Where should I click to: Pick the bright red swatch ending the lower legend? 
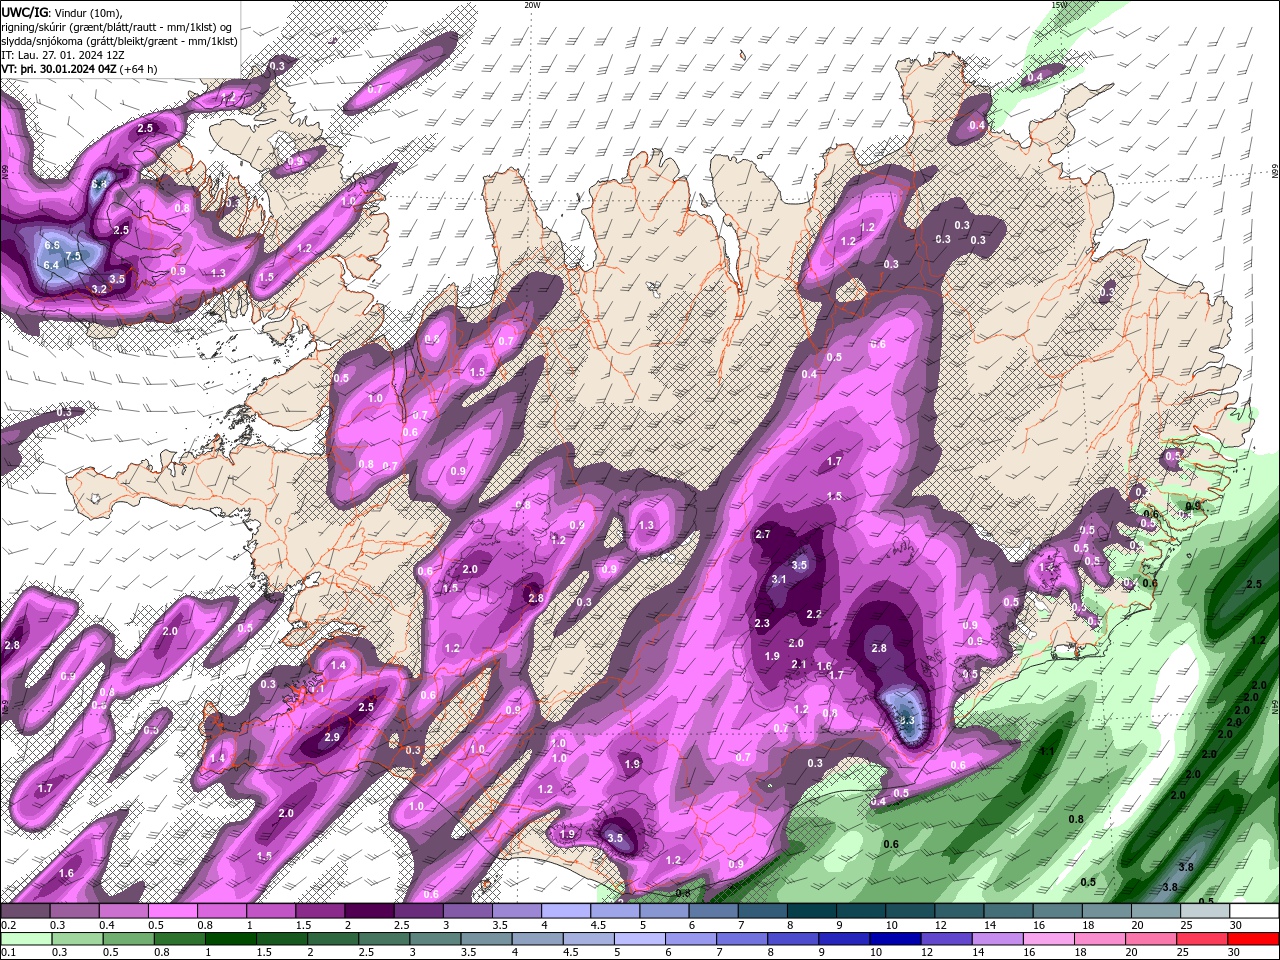(1253, 939)
